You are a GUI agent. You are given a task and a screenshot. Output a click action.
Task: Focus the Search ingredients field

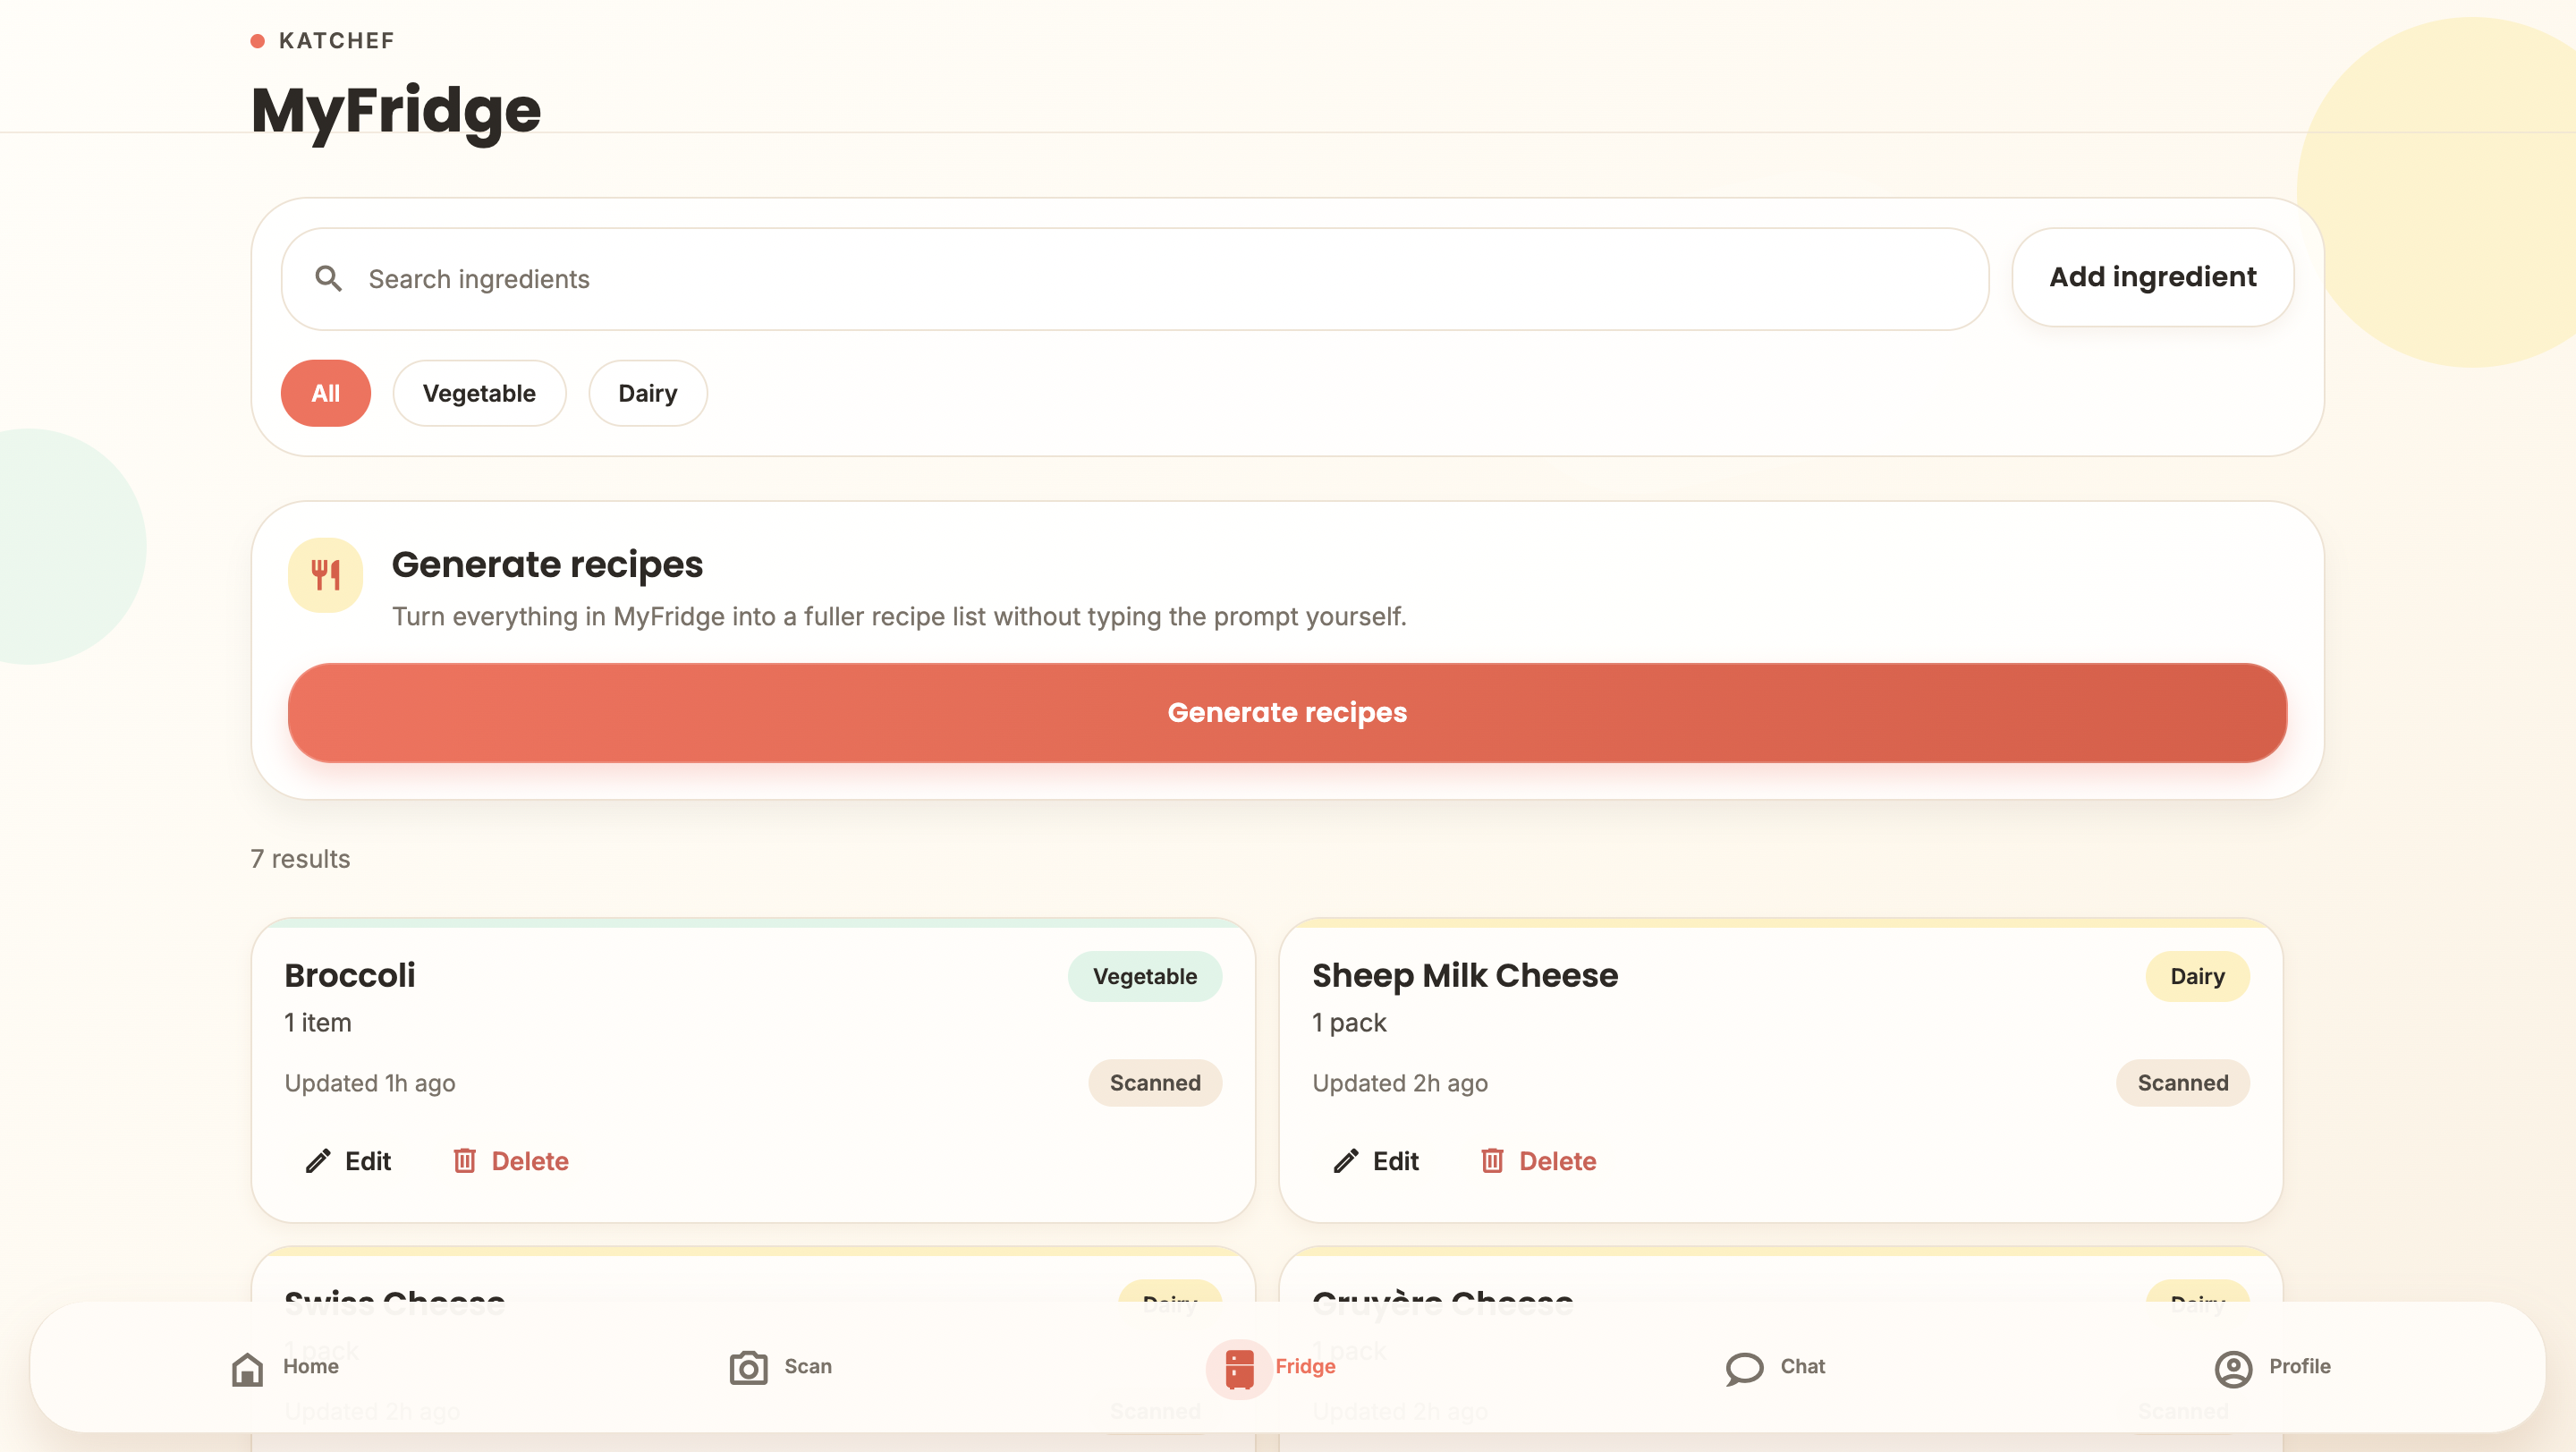coord(1134,279)
